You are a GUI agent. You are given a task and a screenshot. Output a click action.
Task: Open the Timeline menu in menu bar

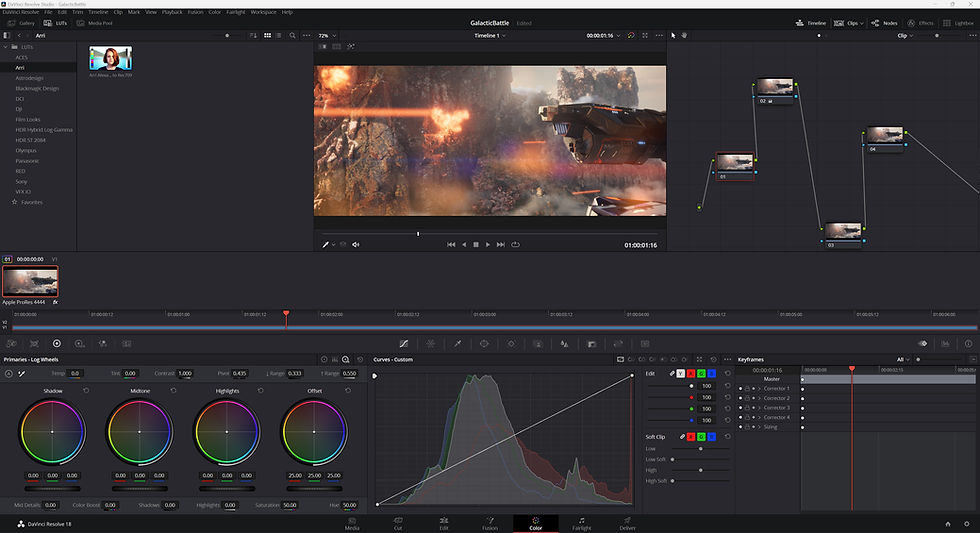pyautogui.click(x=98, y=12)
